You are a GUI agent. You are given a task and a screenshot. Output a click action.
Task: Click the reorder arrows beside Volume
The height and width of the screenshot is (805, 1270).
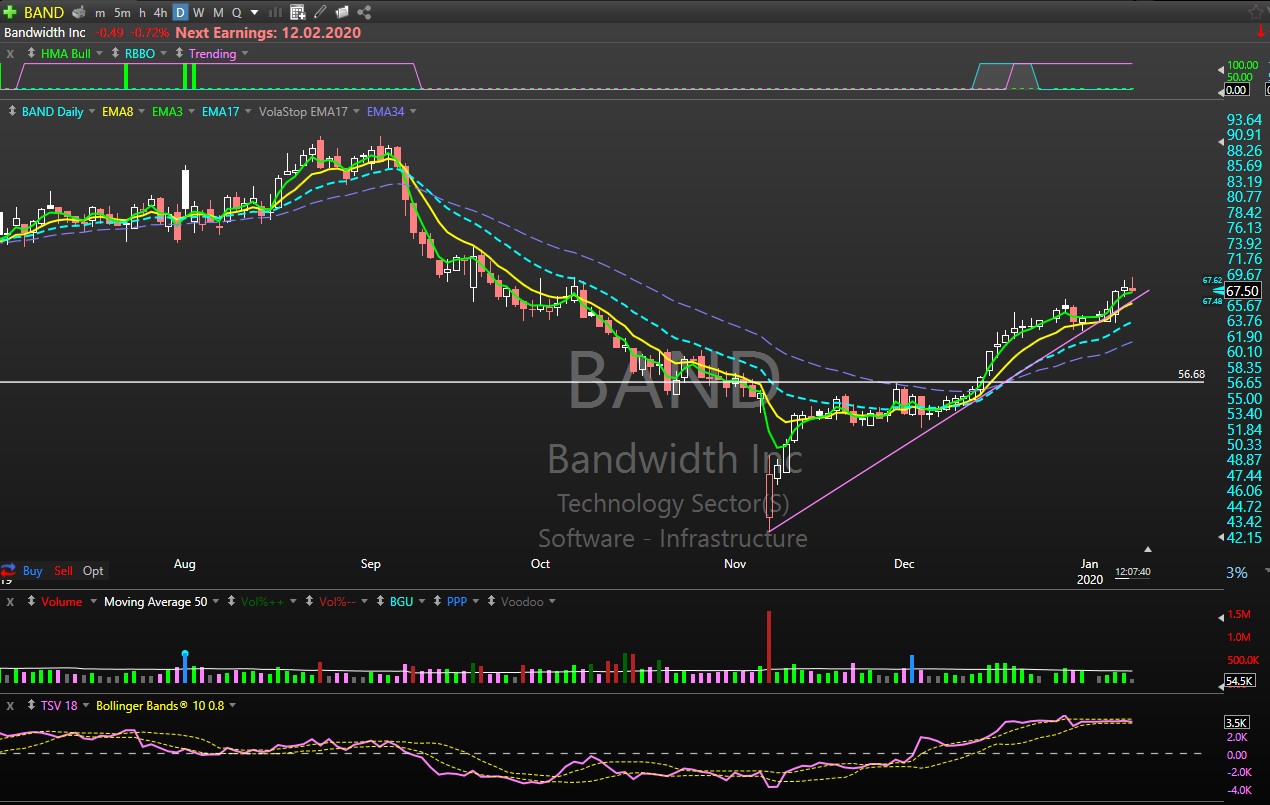(x=31, y=602)
